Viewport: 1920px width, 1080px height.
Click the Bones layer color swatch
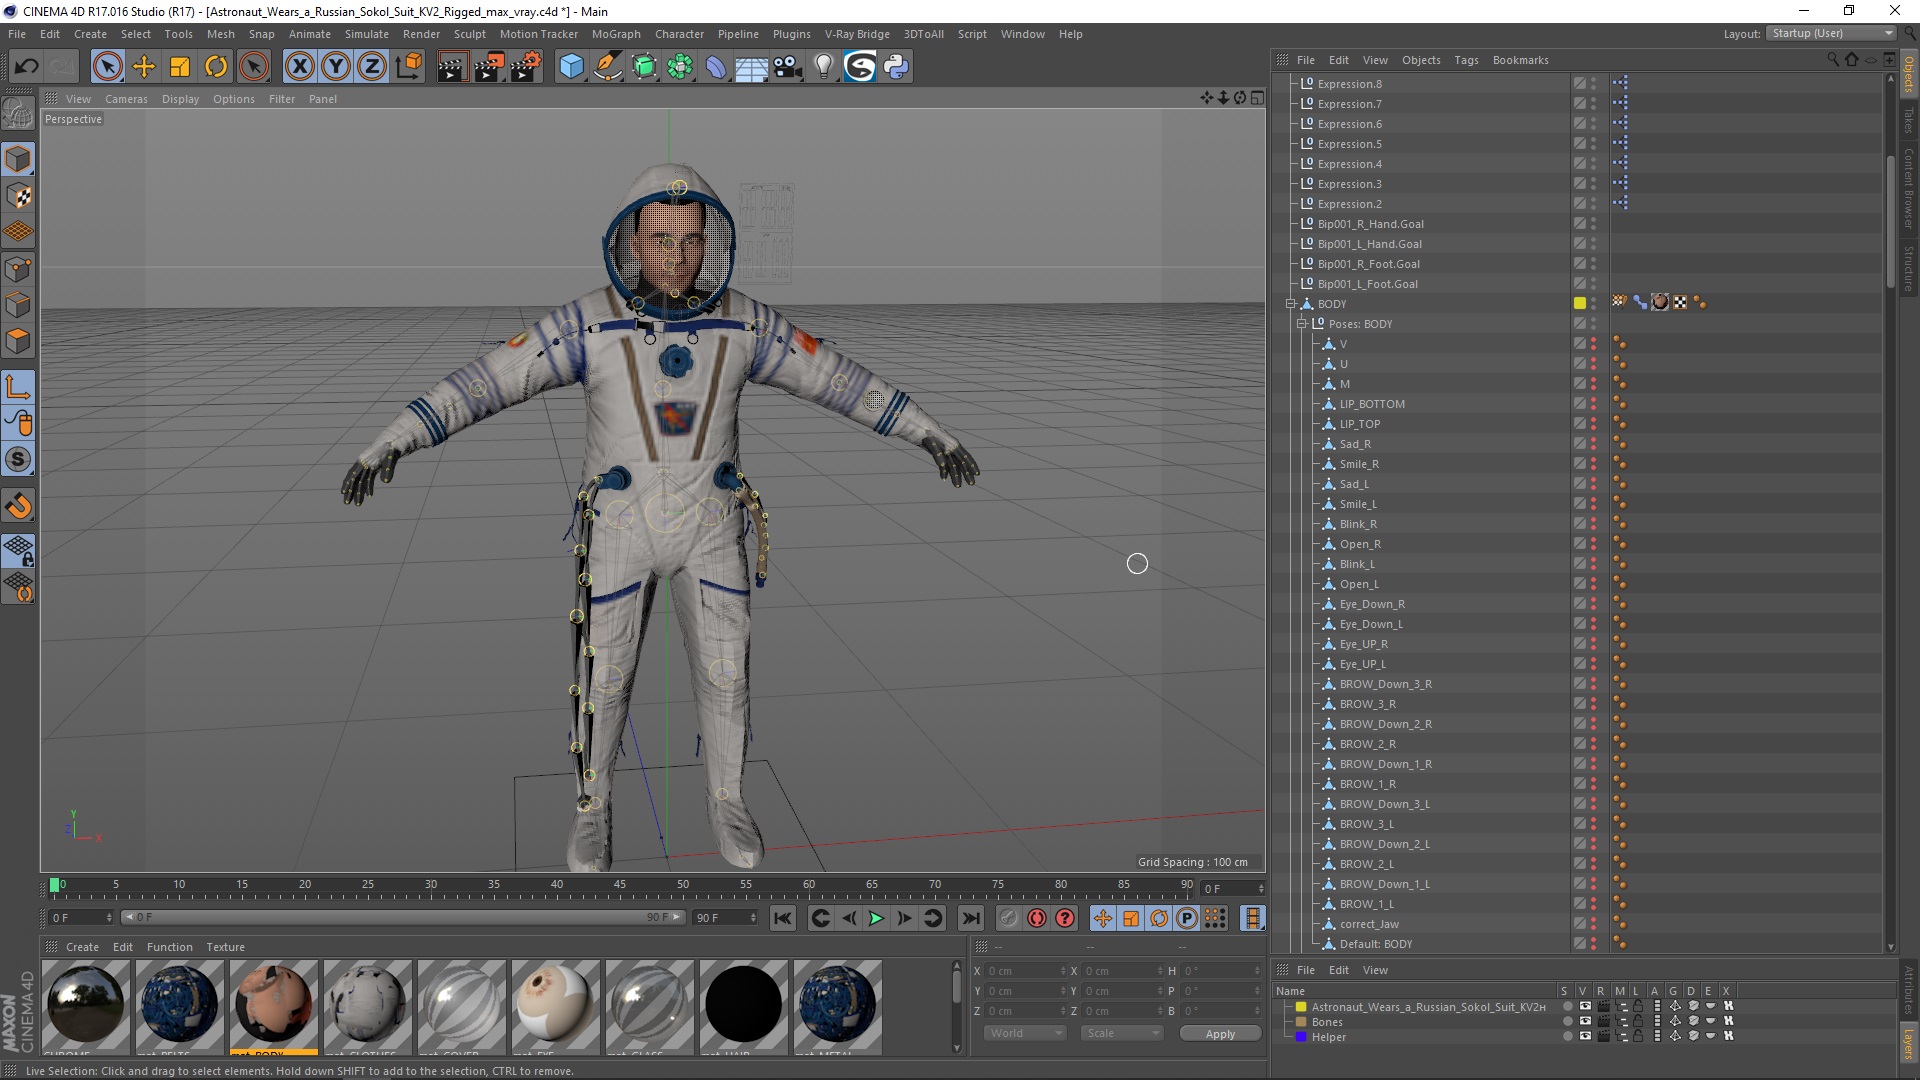click(x=1301, y=1022)
